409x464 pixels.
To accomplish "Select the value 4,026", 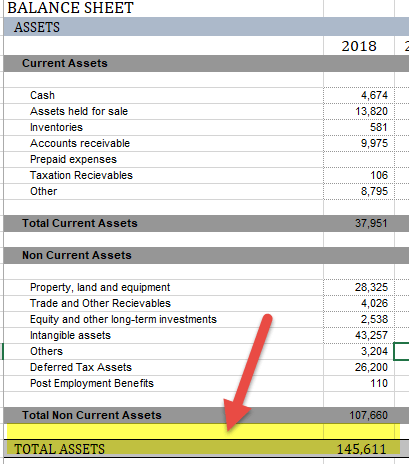I will (x=374, y=303).
